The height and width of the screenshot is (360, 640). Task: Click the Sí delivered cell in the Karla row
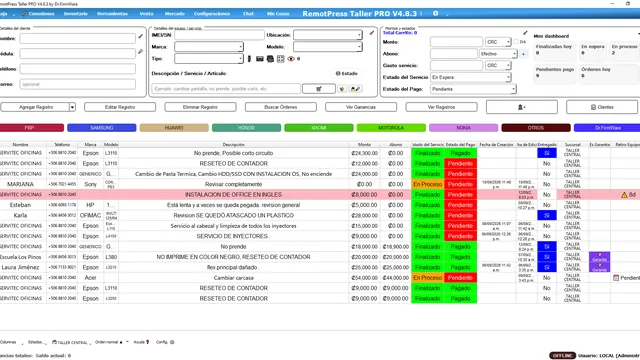click(x=547, y=215)
